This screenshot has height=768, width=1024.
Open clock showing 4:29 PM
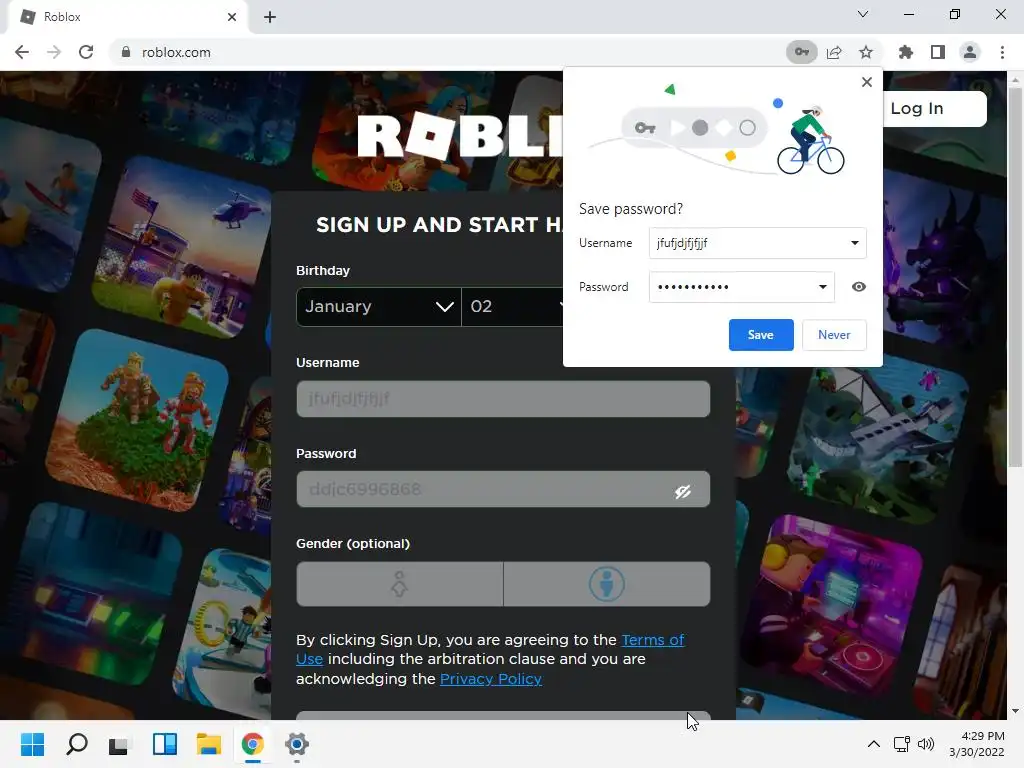tap(977, 744)
